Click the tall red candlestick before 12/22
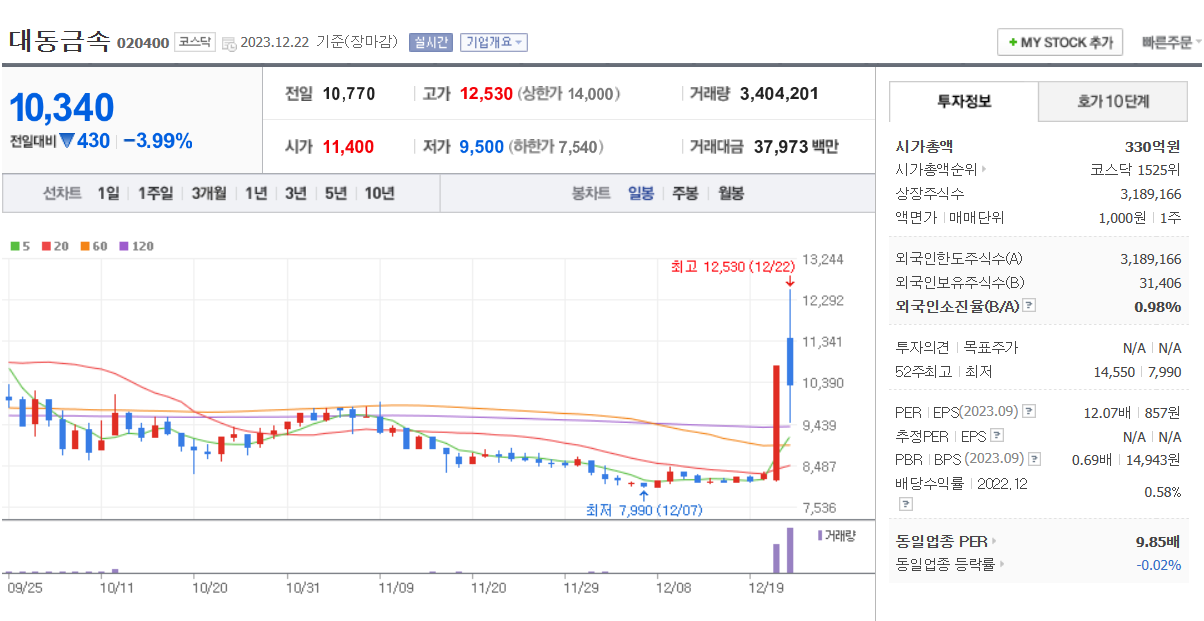The image size is (1204, 621). [776, 423]
